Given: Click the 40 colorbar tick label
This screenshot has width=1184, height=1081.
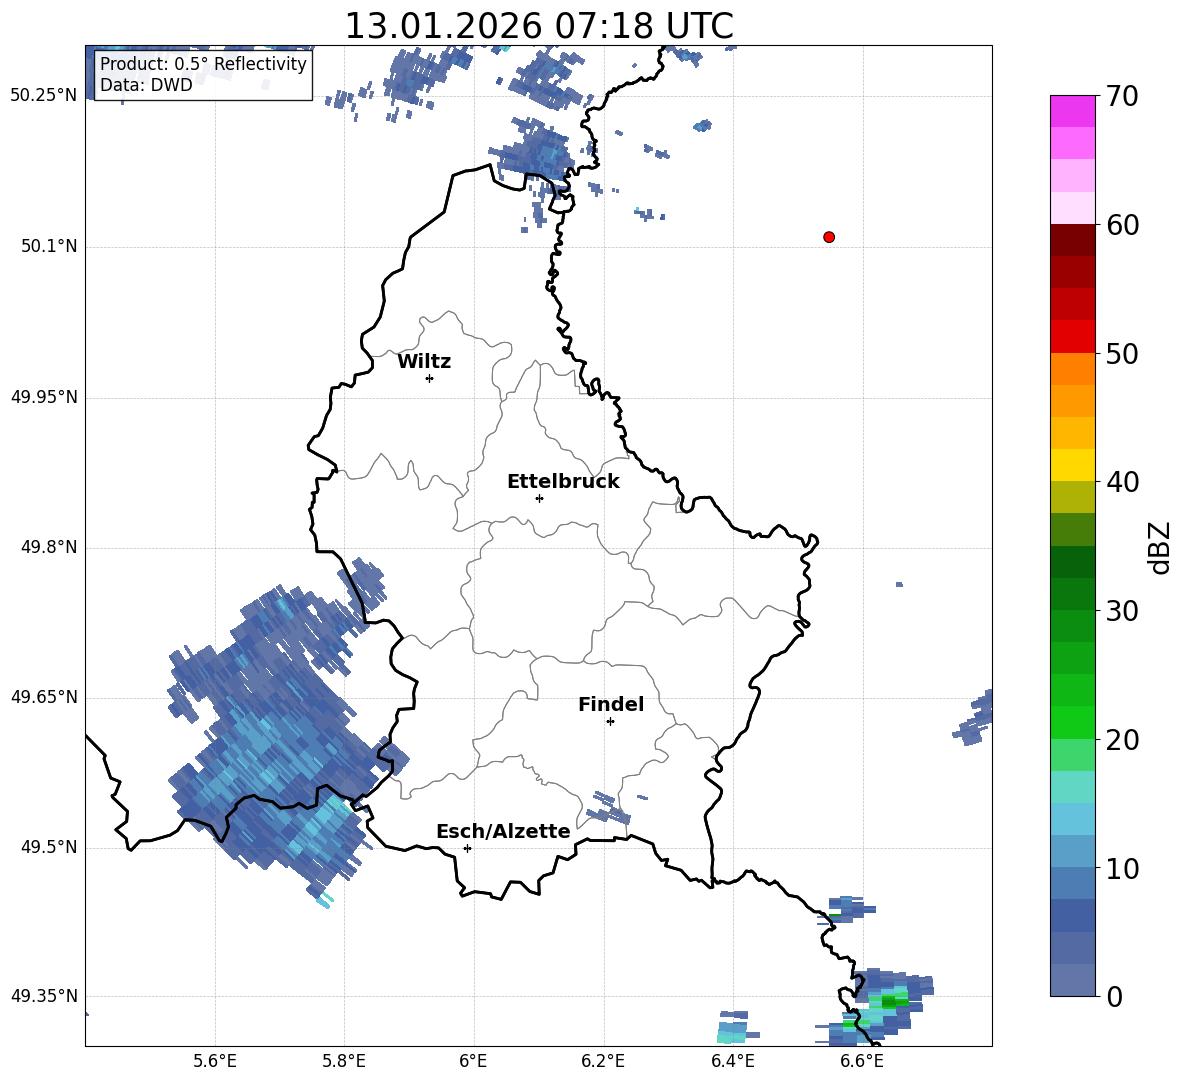Looking at the screenshot, I should tap(1122, 482).
